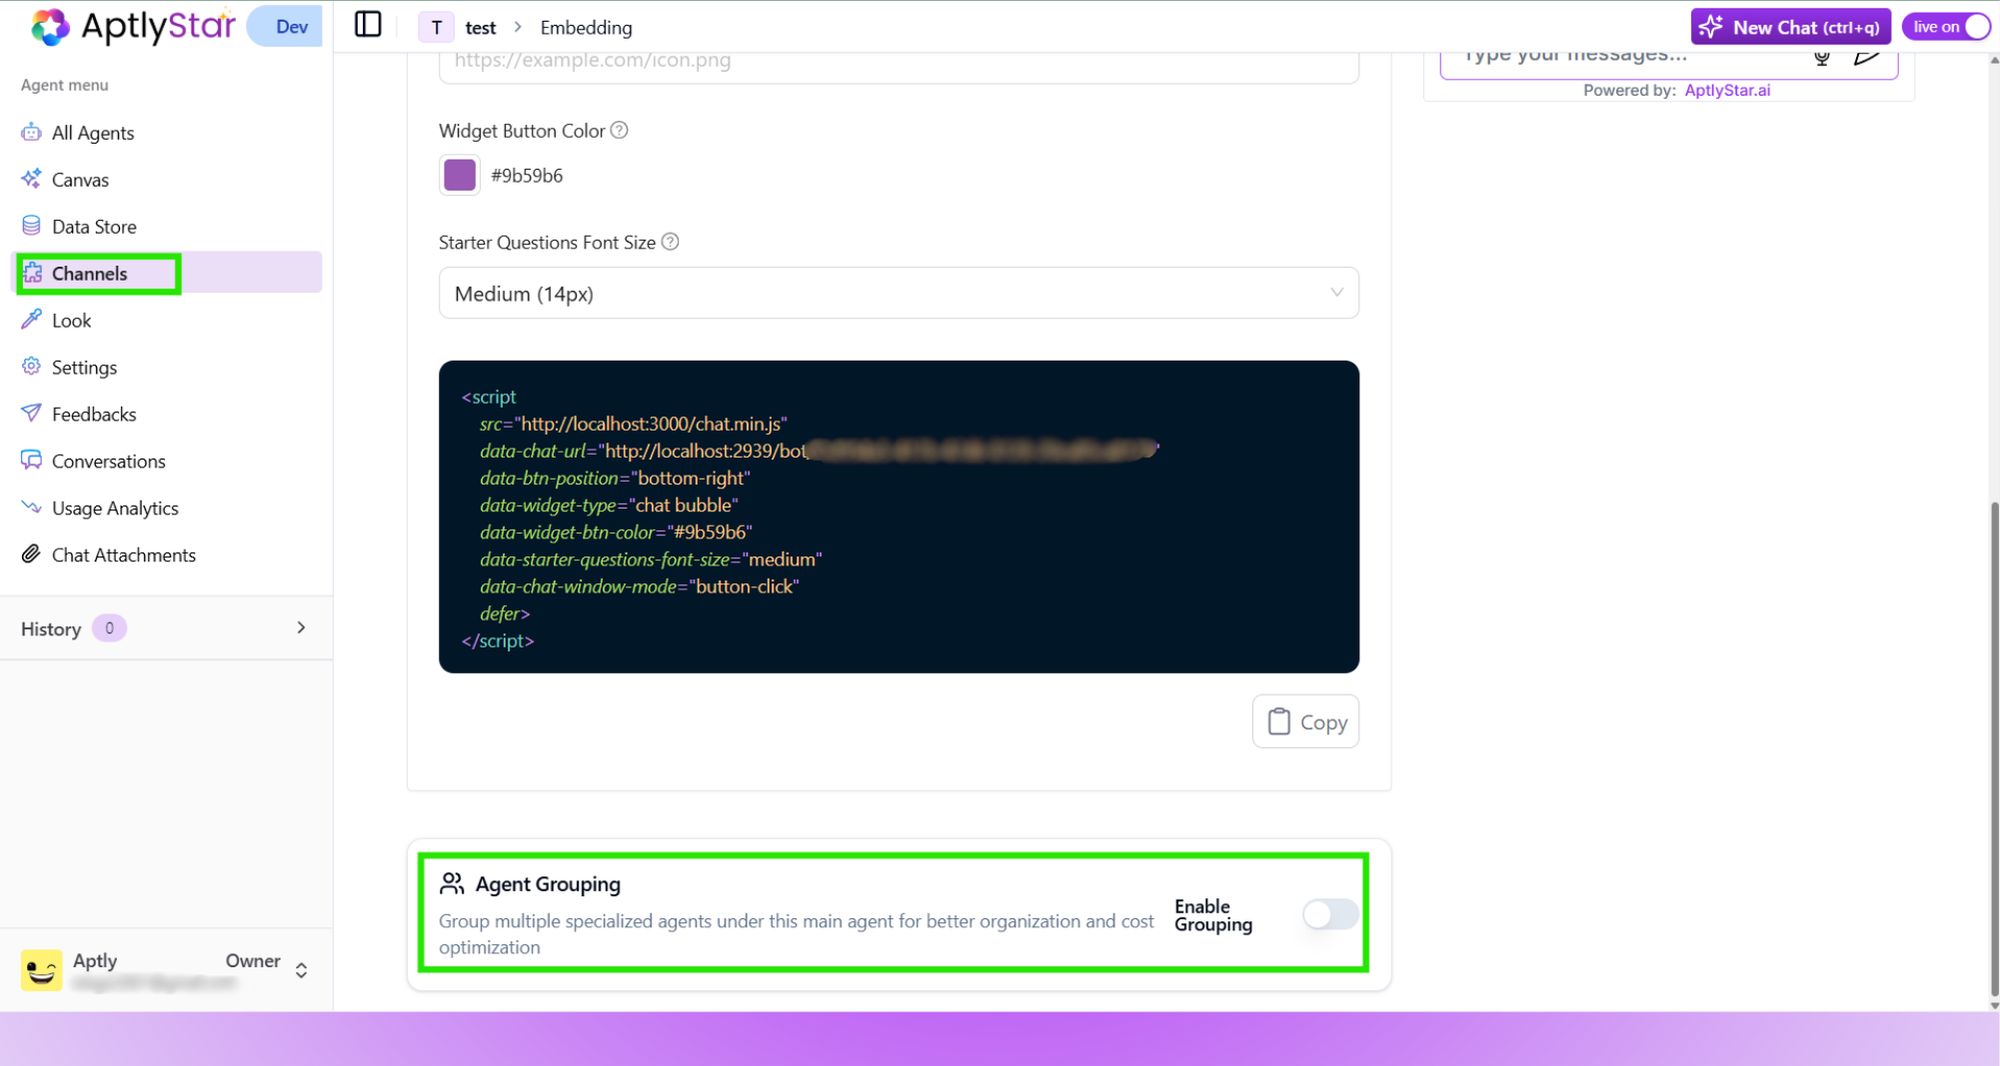
Task: Open the account switcher chevrons beside Owner
Action: (x=301, y=970)
